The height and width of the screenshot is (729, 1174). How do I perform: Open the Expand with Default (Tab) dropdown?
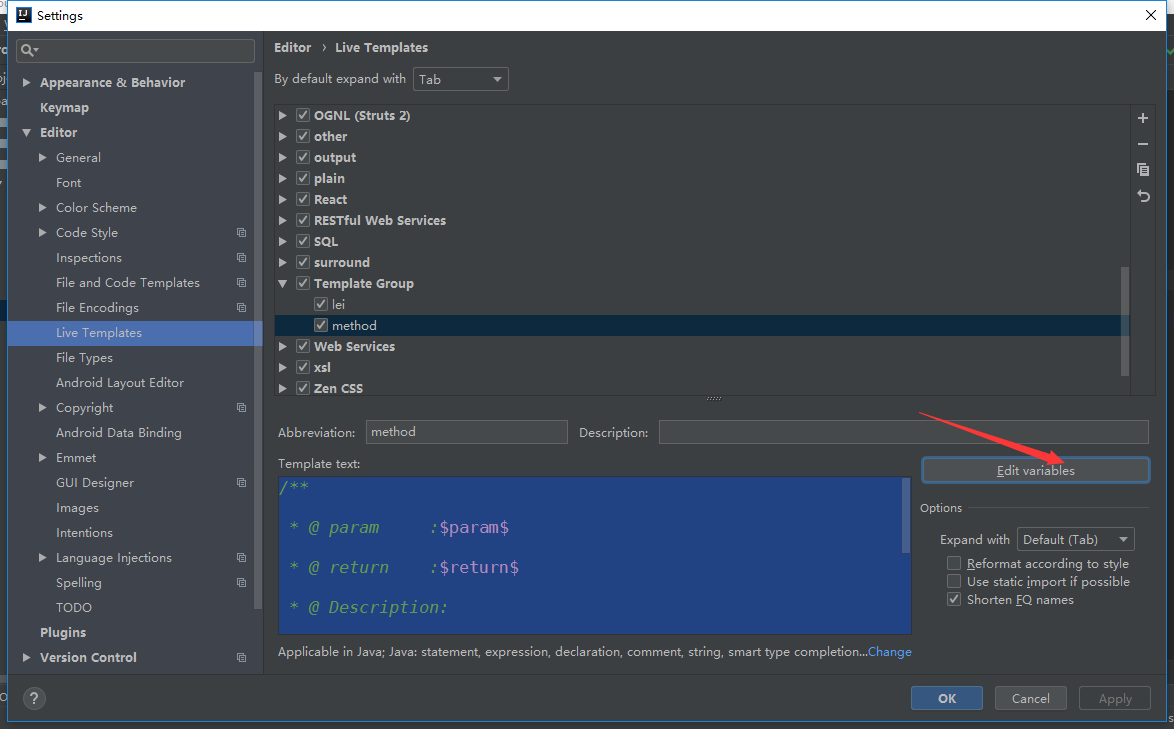(1075, 540)
